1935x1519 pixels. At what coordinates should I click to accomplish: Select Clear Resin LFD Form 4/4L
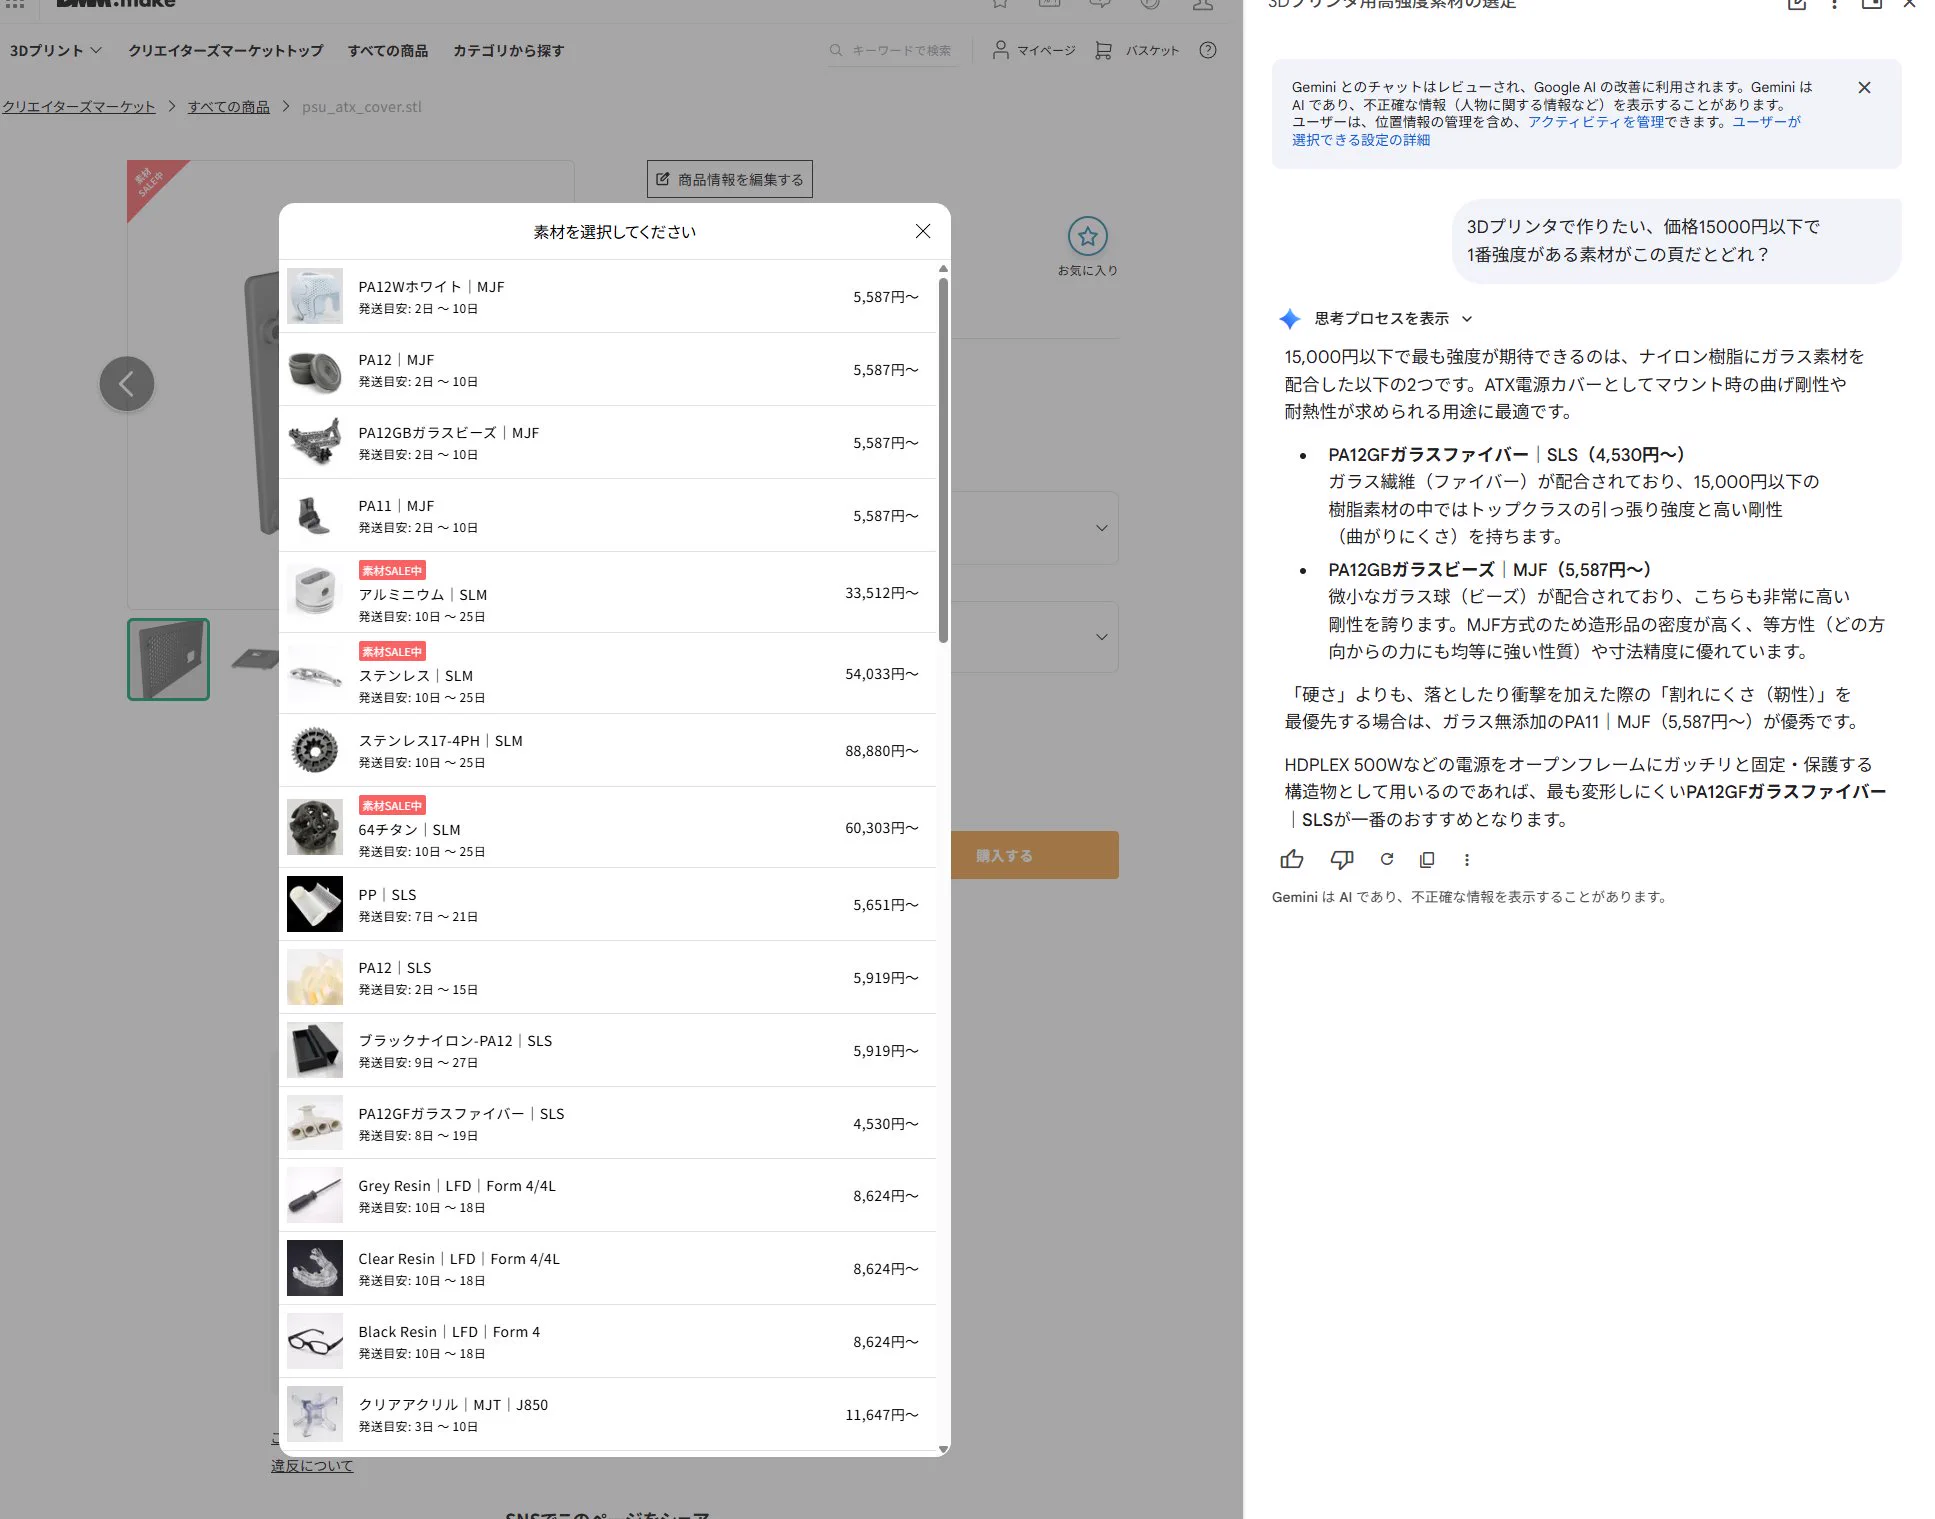[608, 1268]
